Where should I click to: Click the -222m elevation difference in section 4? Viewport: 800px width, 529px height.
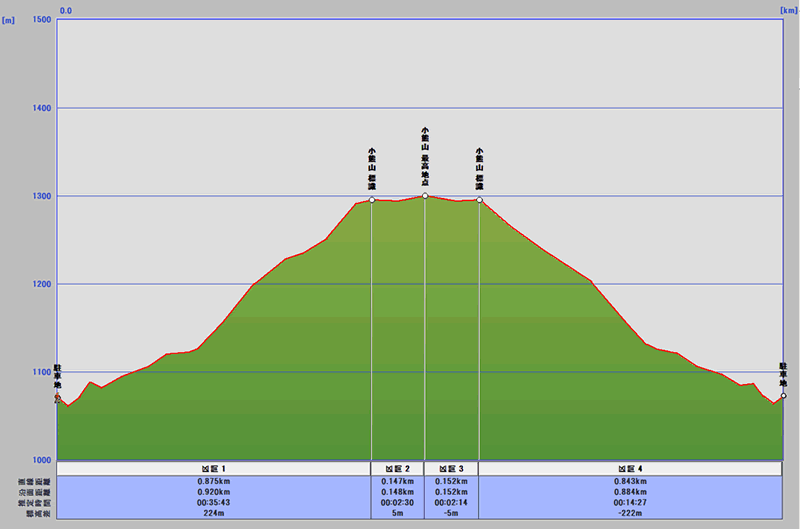[631, 513]
